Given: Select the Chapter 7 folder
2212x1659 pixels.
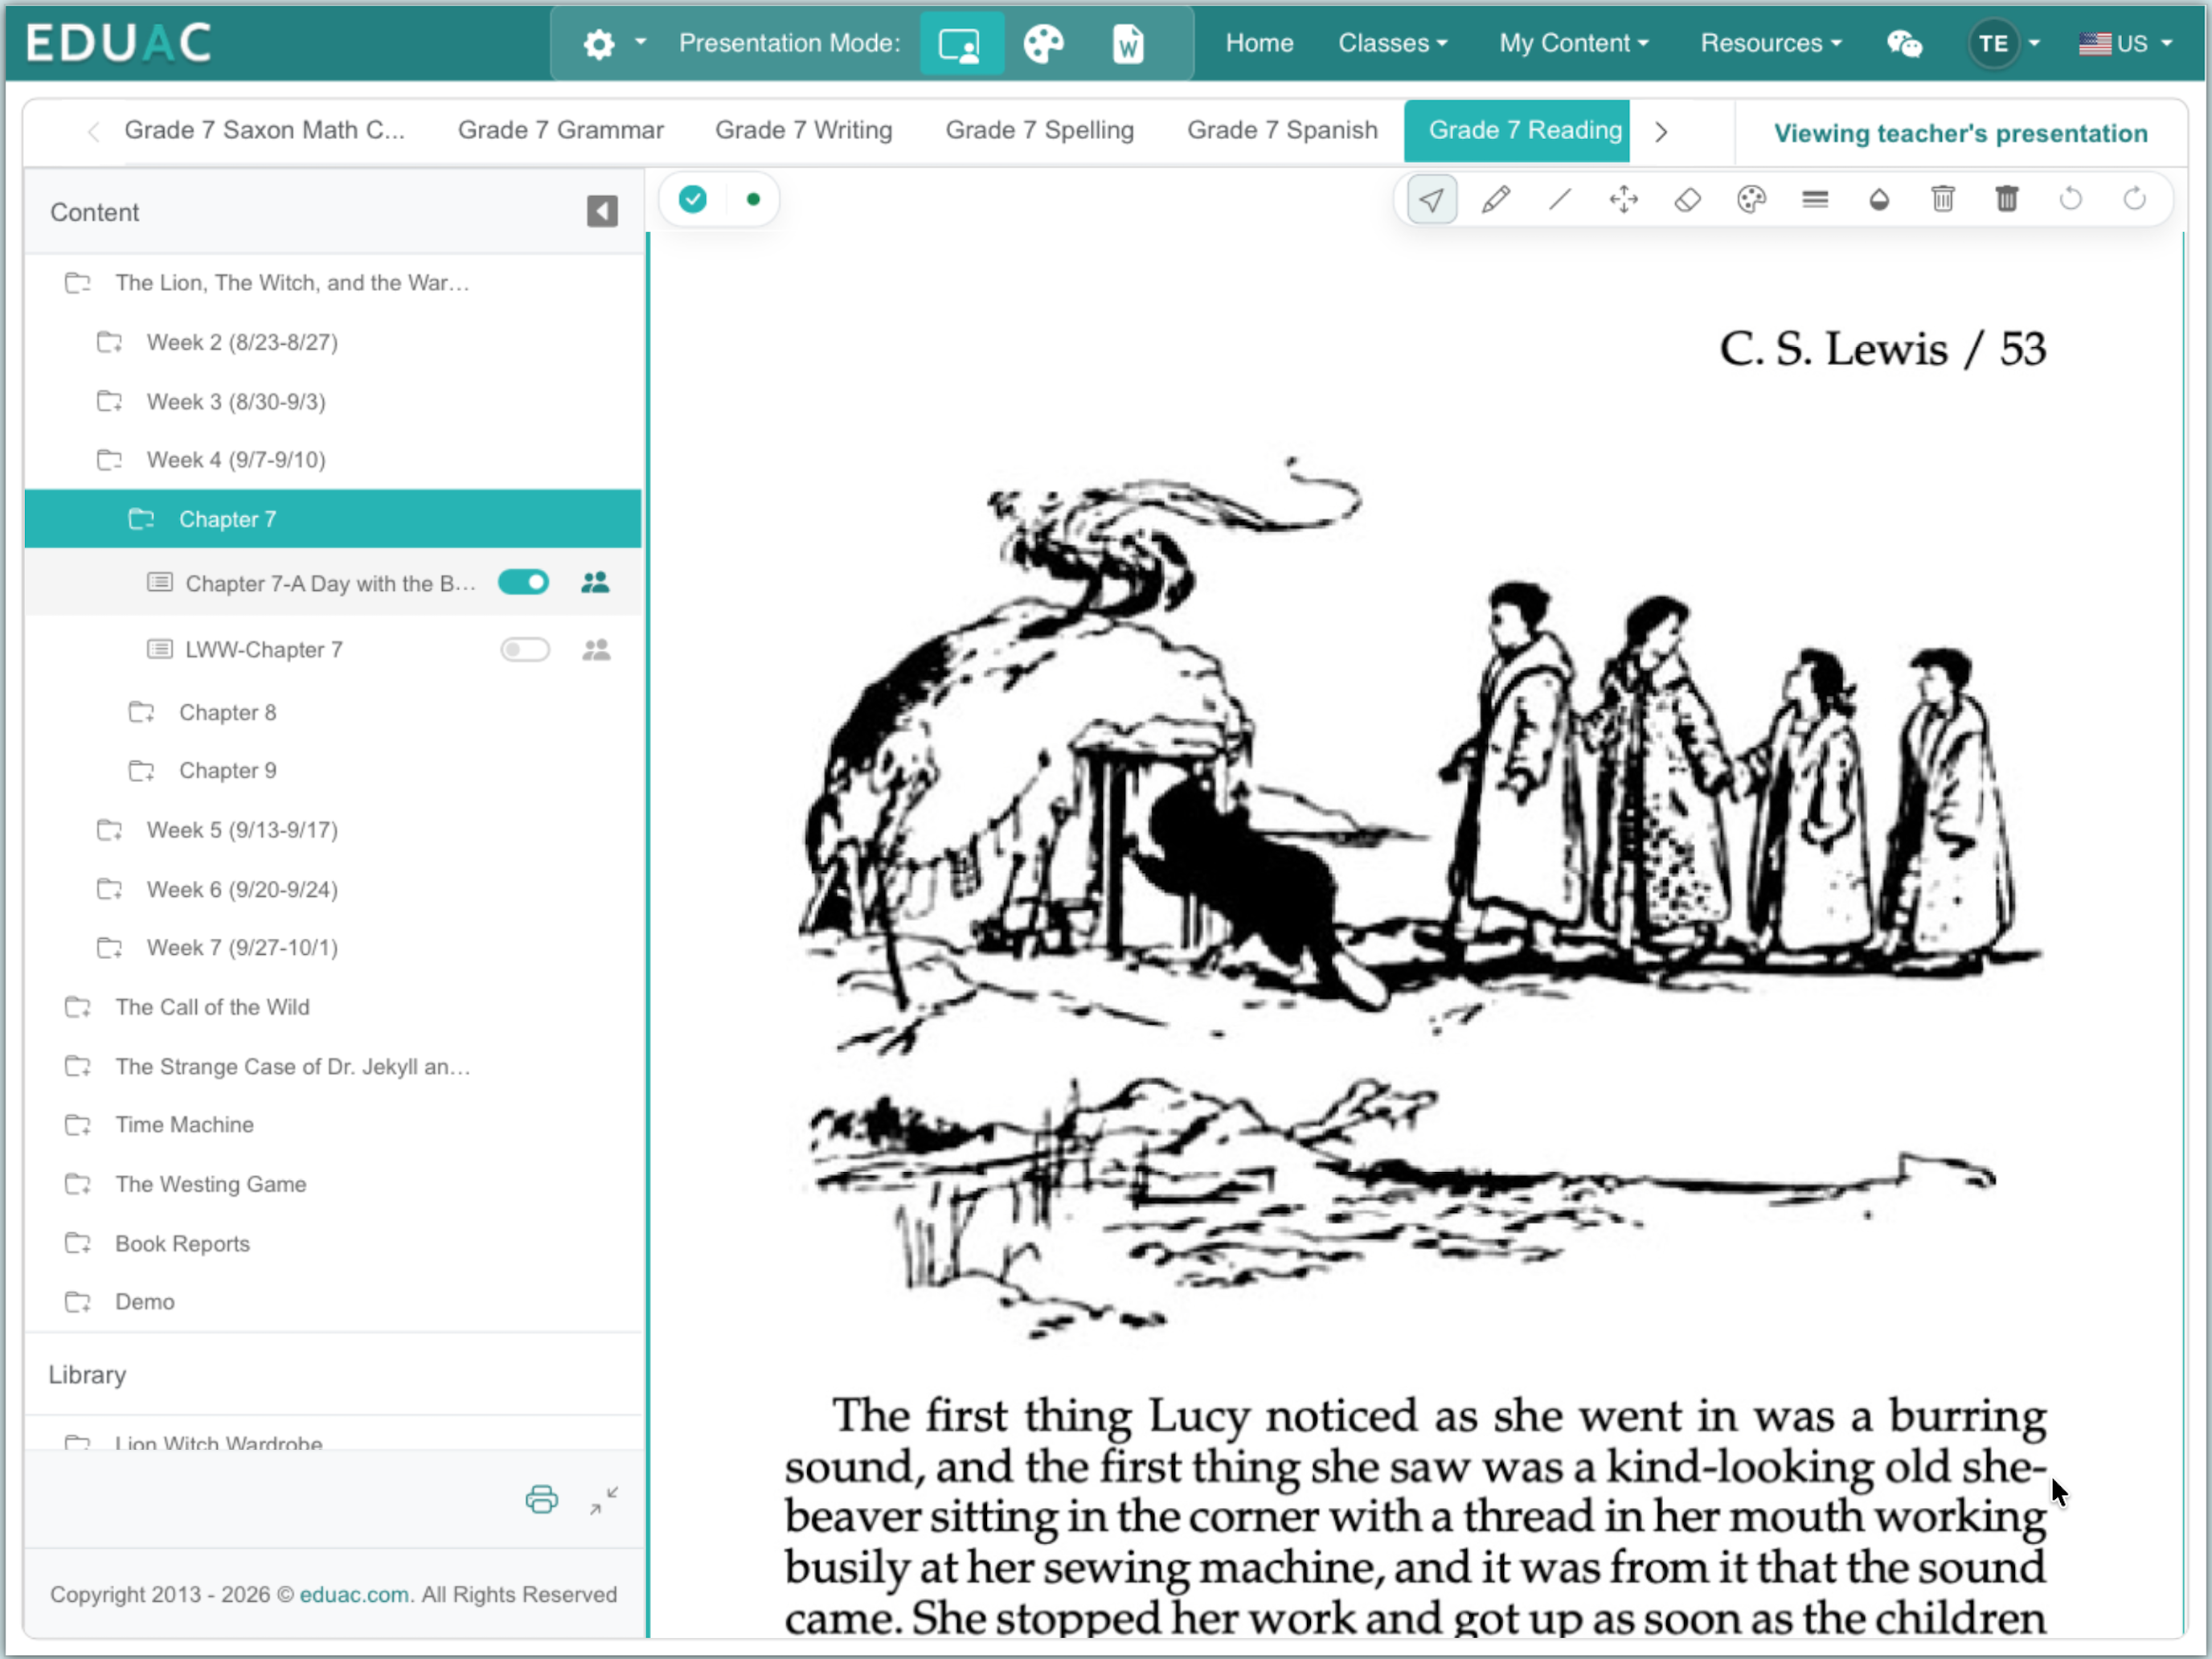Looking at the screenshot, I should pyautogui.click(x=332, y=519).
